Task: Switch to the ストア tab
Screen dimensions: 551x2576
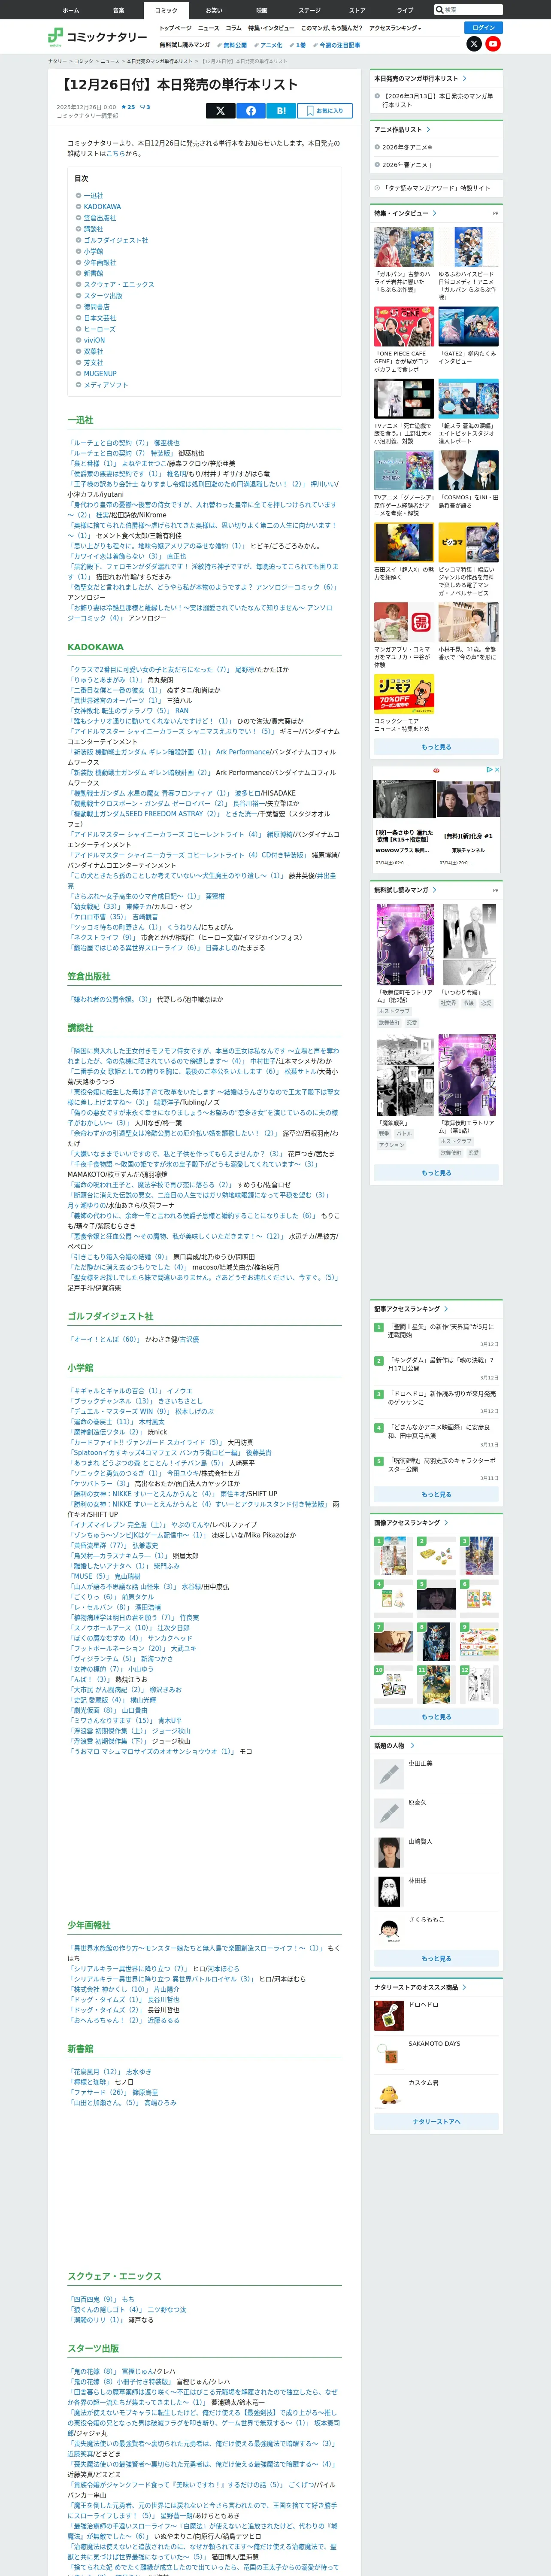Action: click(x=357, y=10)
